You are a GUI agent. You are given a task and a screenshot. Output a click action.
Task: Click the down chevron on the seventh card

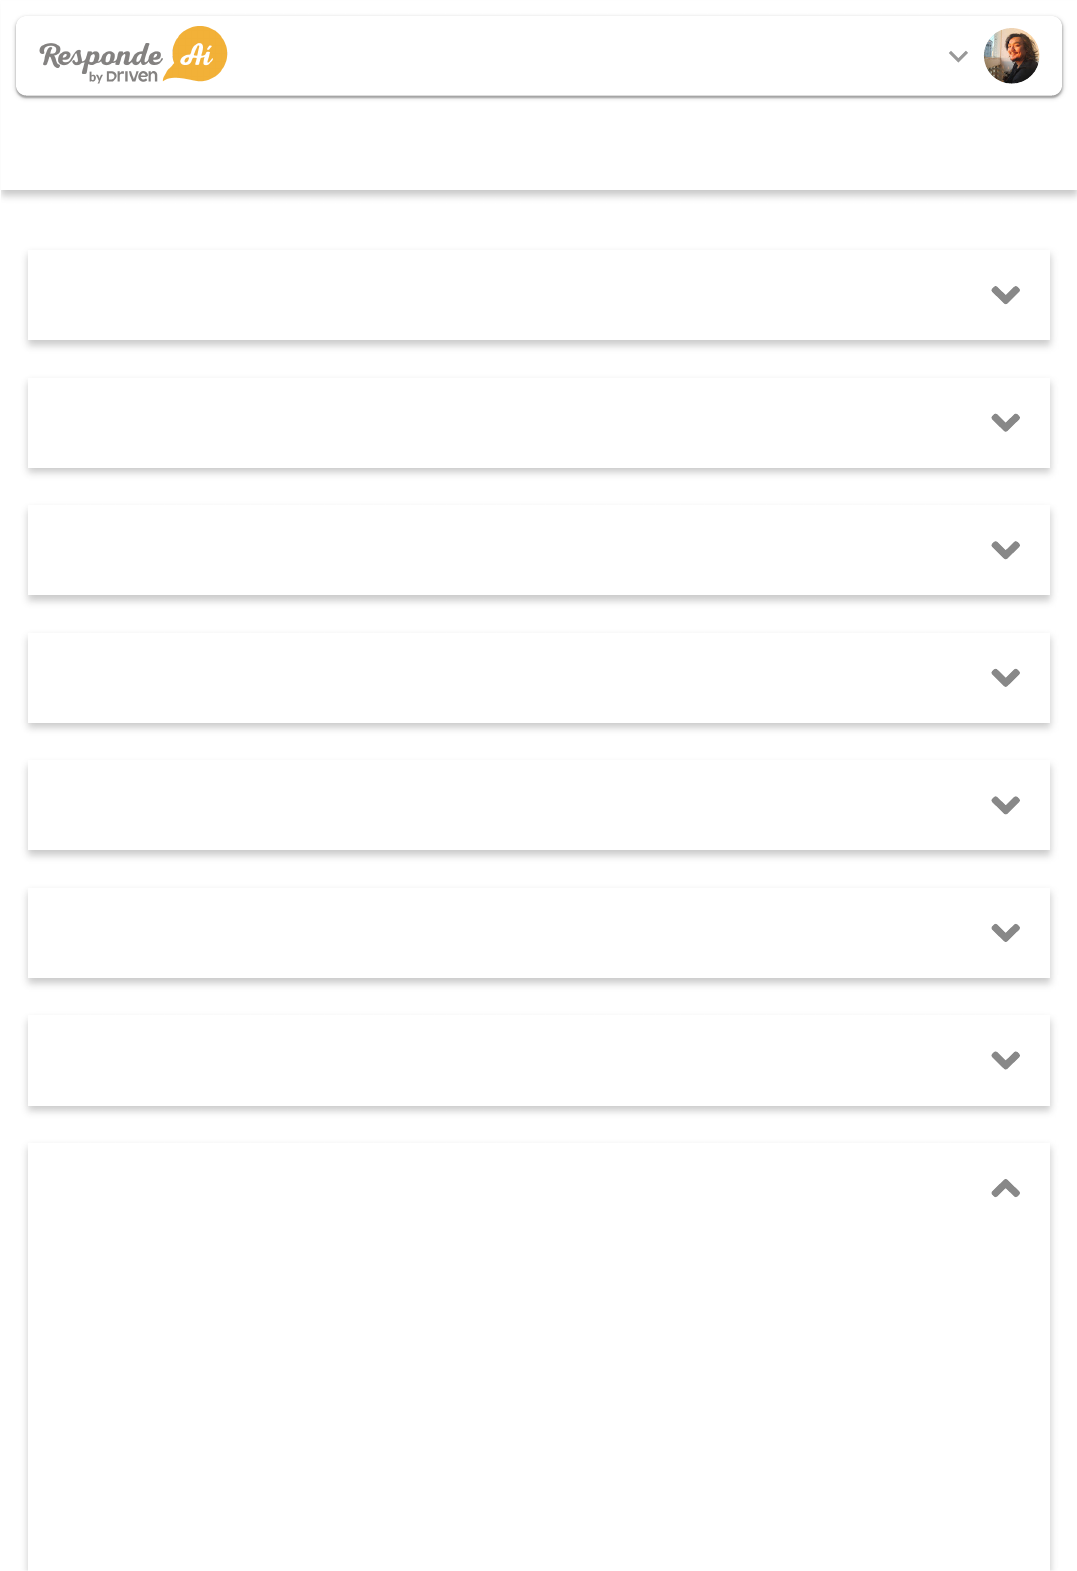click(x=1005, y=1060)
